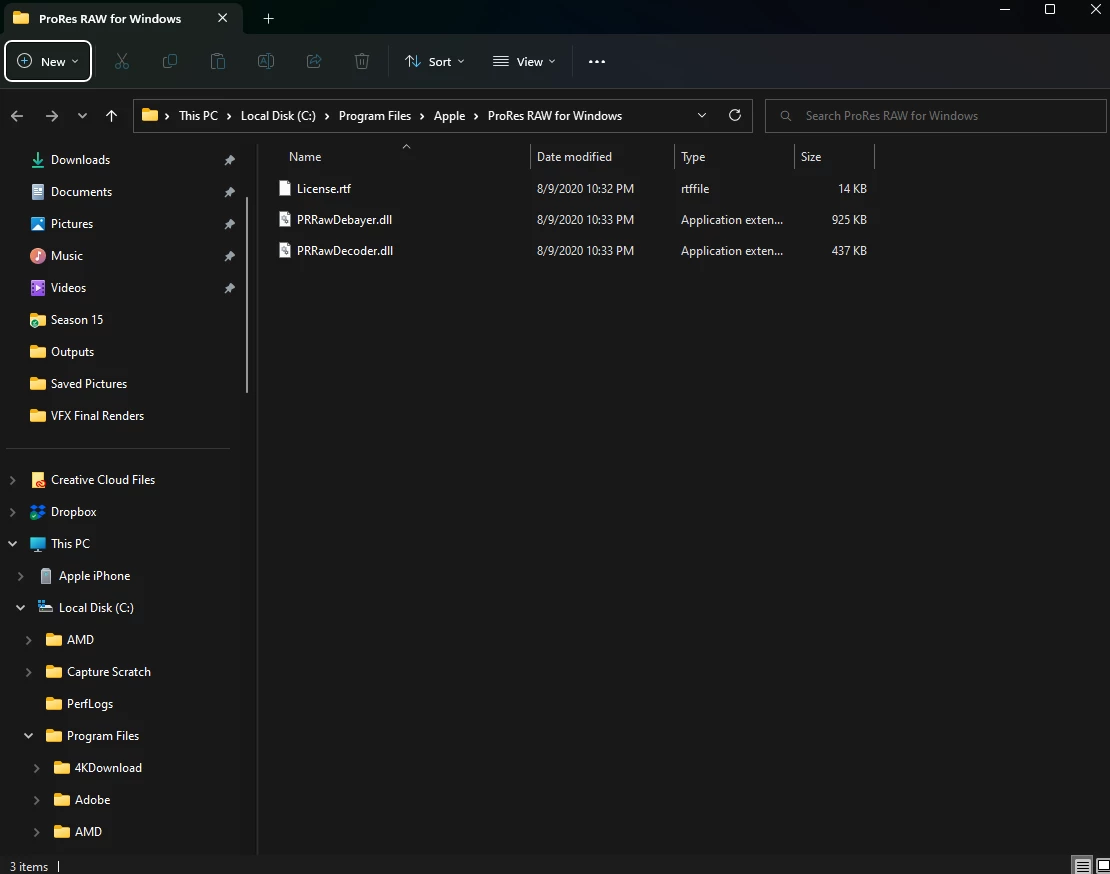The image size is (1110, 874).
Task: Navigate to Program Files breadcrumb
Action: tap(374, 115)
